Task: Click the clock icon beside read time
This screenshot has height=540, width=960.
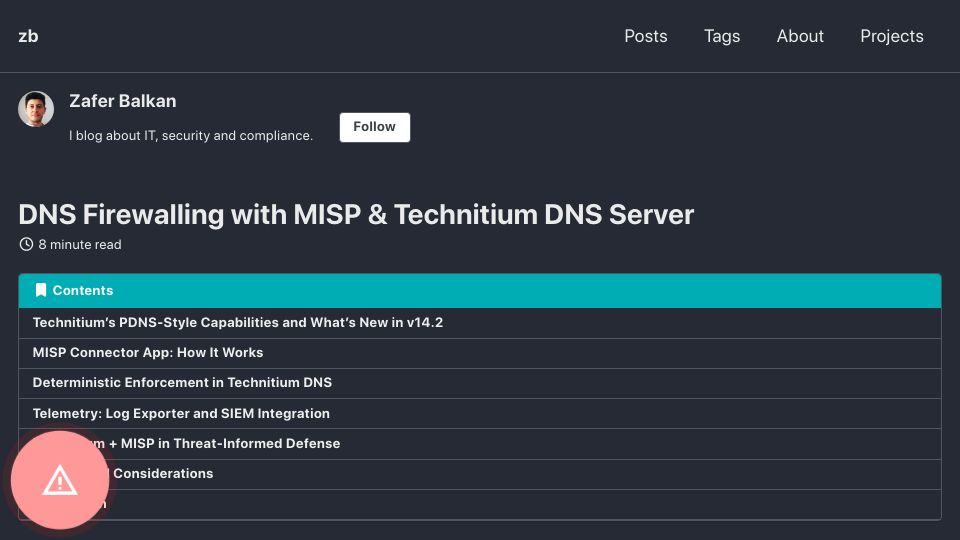Action: (26, 244)
